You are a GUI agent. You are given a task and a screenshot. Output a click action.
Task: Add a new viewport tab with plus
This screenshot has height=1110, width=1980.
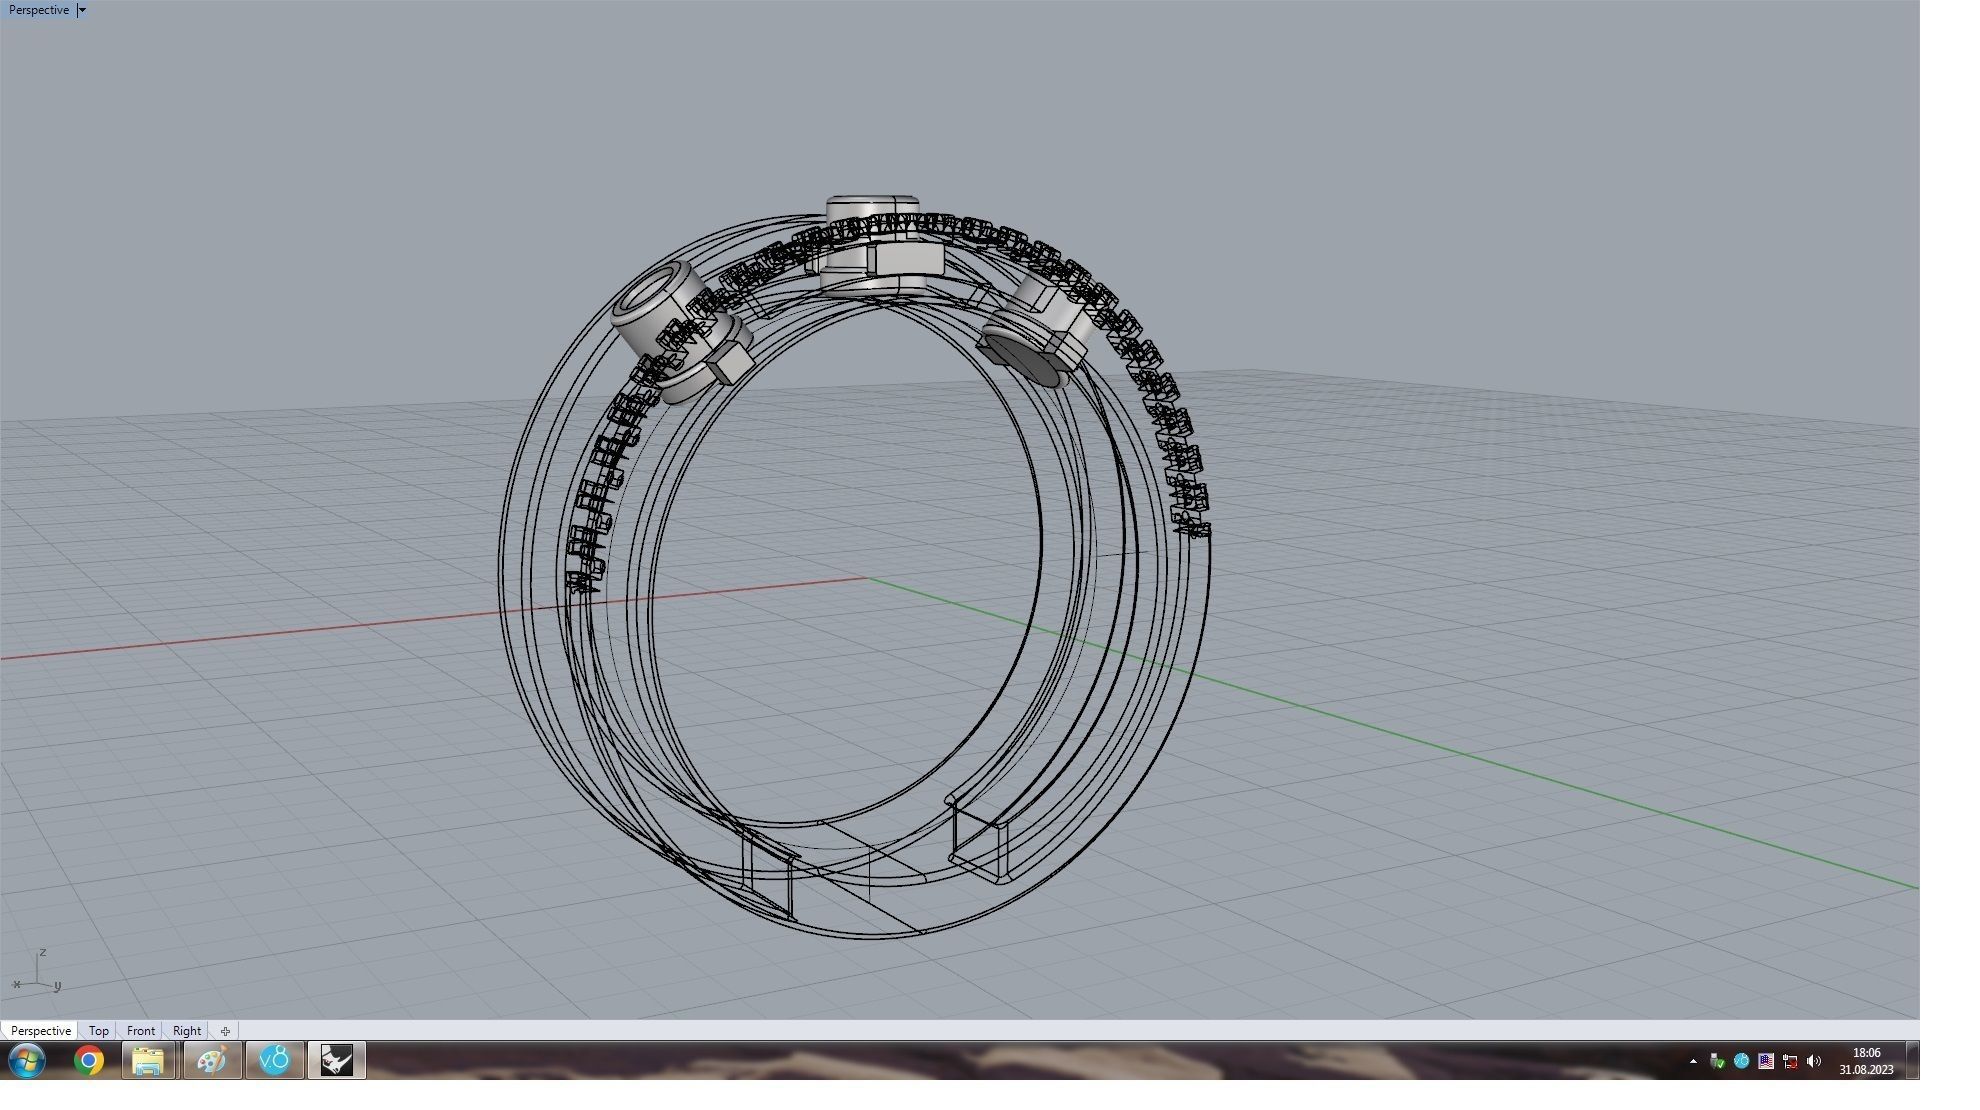[225, 1031]
